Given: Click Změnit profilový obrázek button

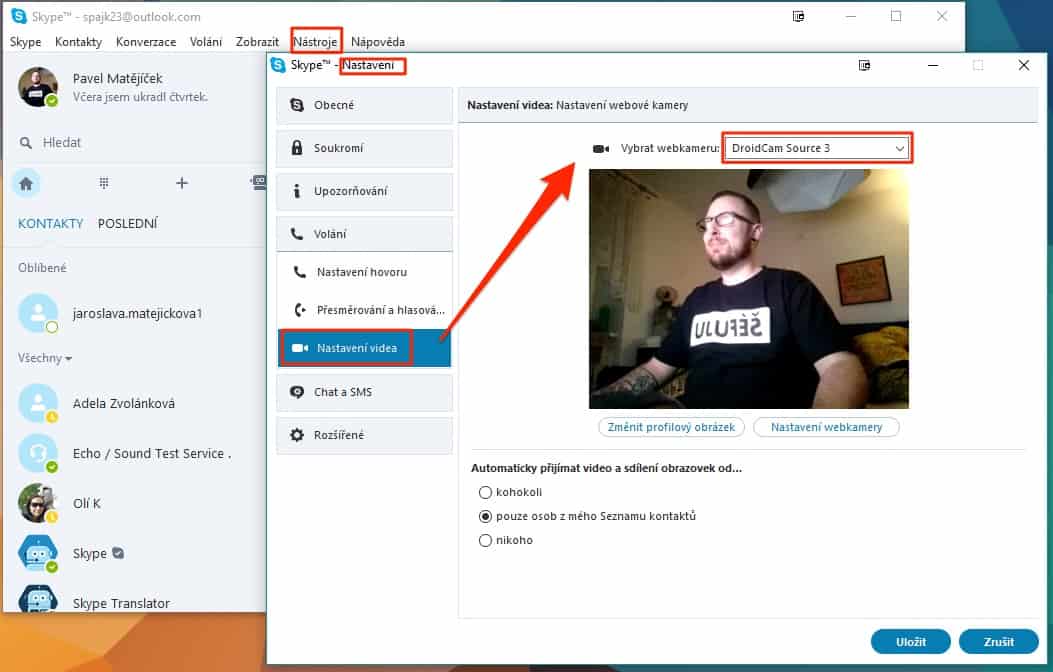Looking at the screenshot, I should point(672,427).
